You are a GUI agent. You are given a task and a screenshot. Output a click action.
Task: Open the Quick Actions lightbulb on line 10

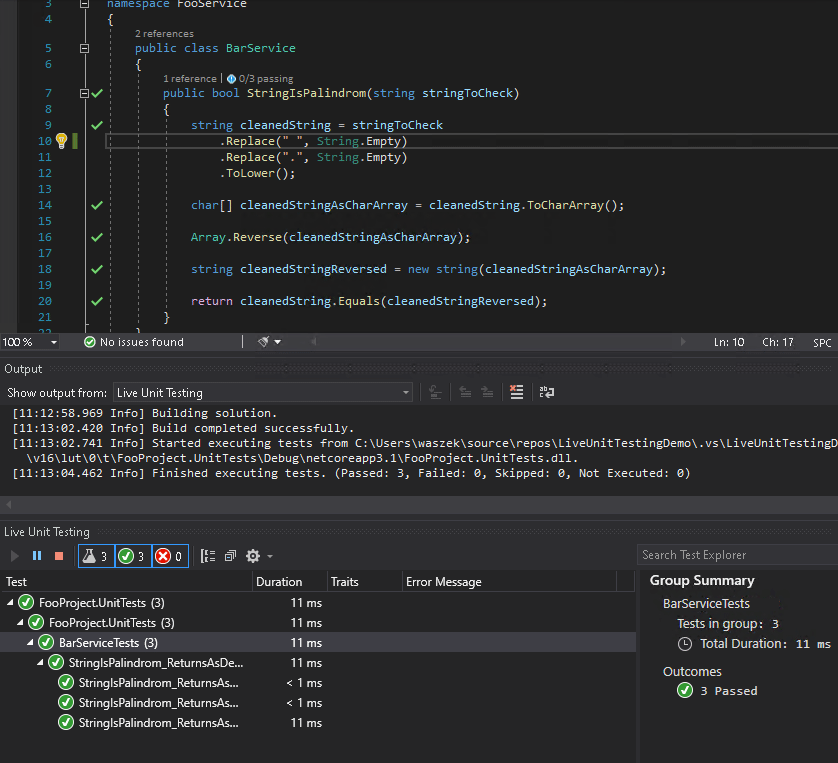click(x=62, y=141)
